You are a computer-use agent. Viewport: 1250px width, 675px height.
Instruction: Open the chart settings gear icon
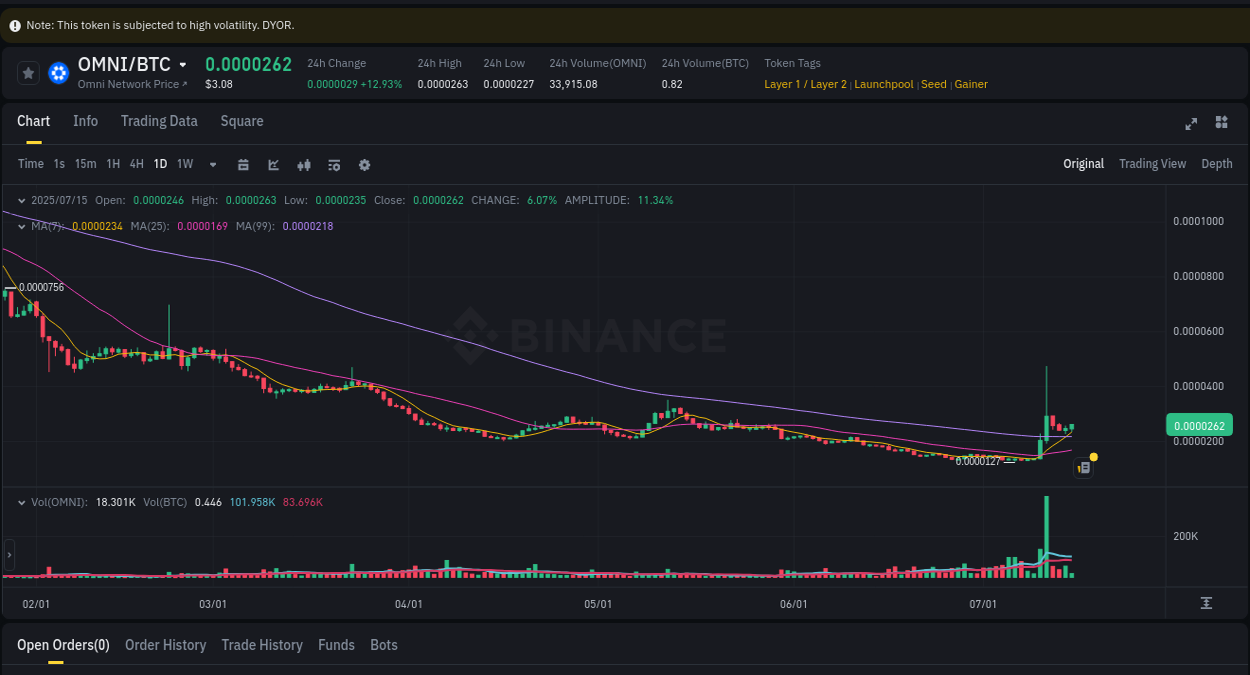(364, 164)
